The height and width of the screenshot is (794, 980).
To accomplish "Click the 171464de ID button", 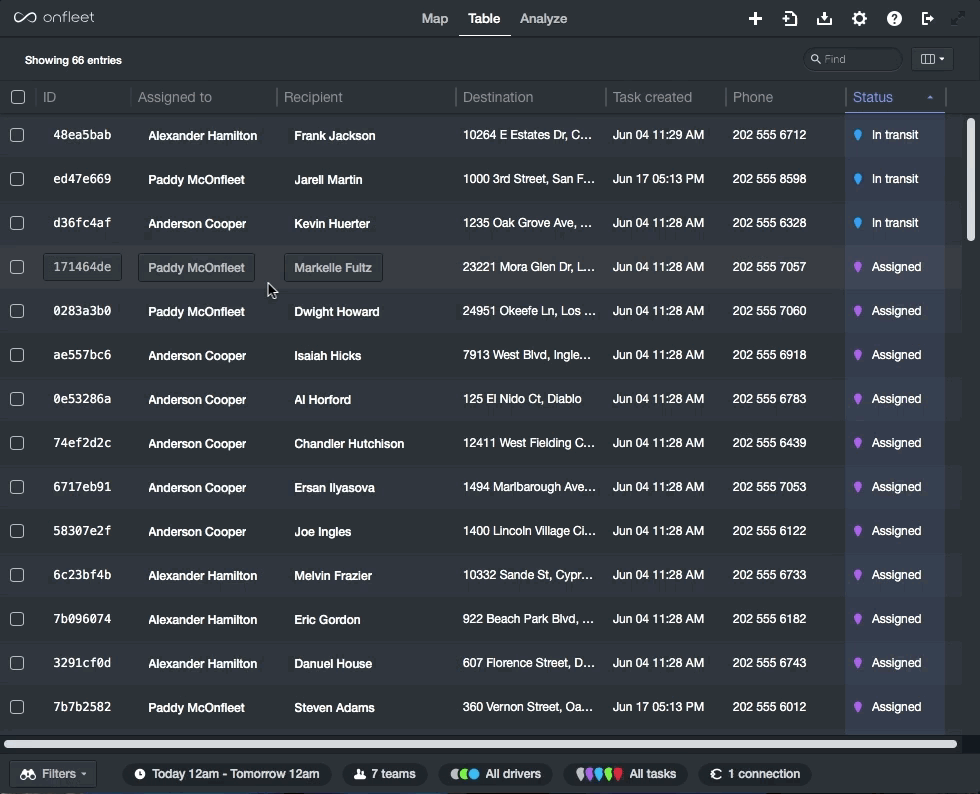I will click(x=82, y=267).
